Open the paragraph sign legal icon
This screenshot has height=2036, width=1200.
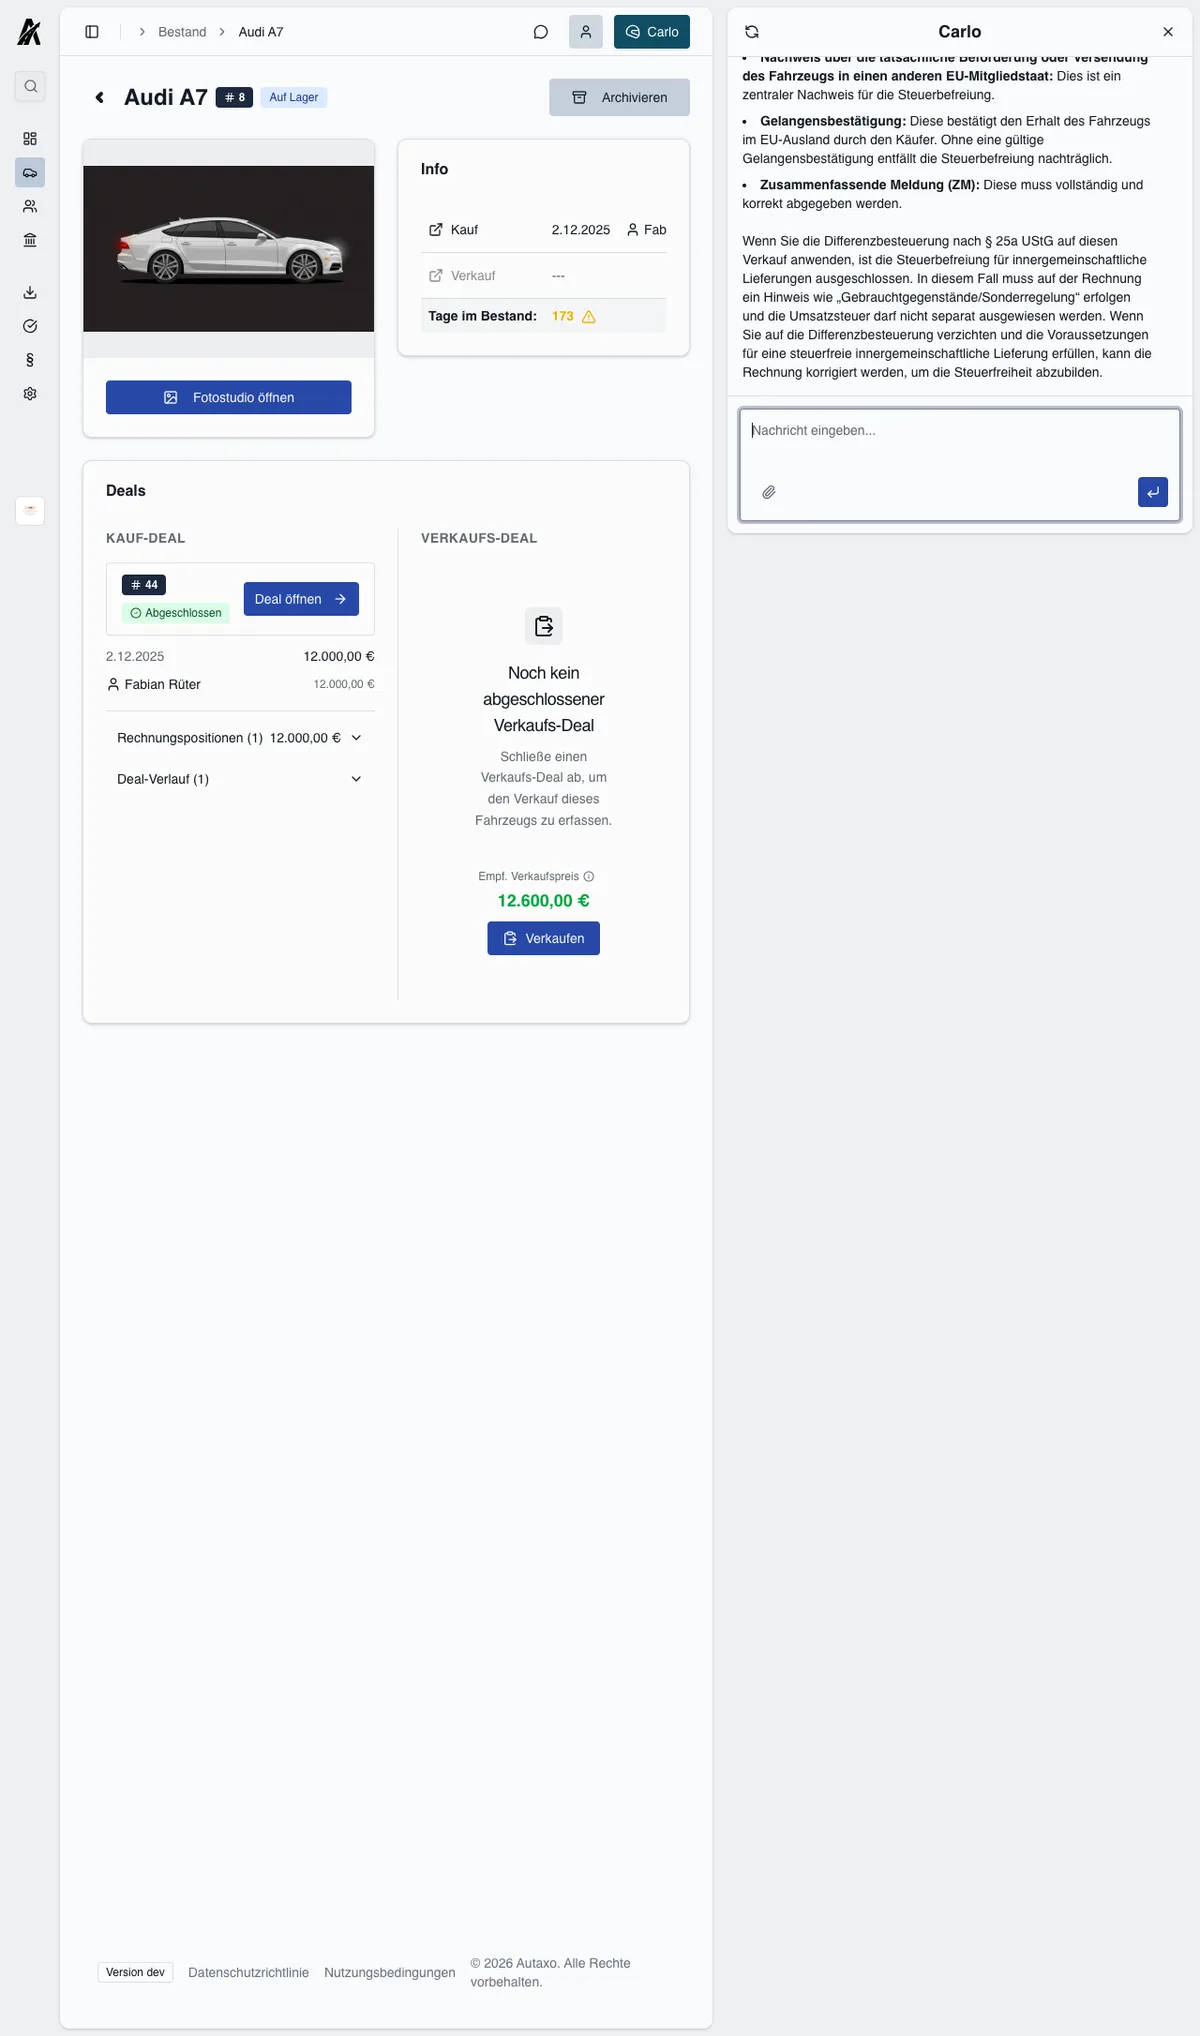coord(30,360)
